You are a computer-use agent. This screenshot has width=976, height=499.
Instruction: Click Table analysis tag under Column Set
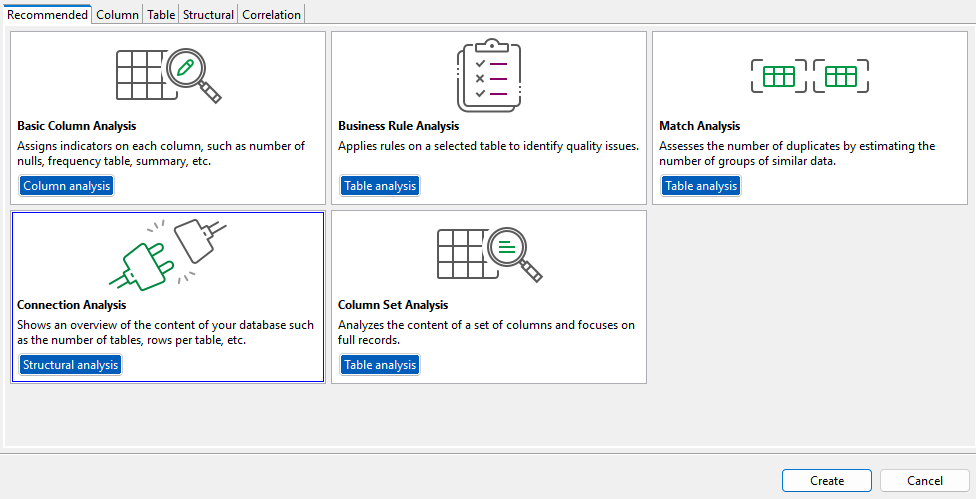click(379, 365)
